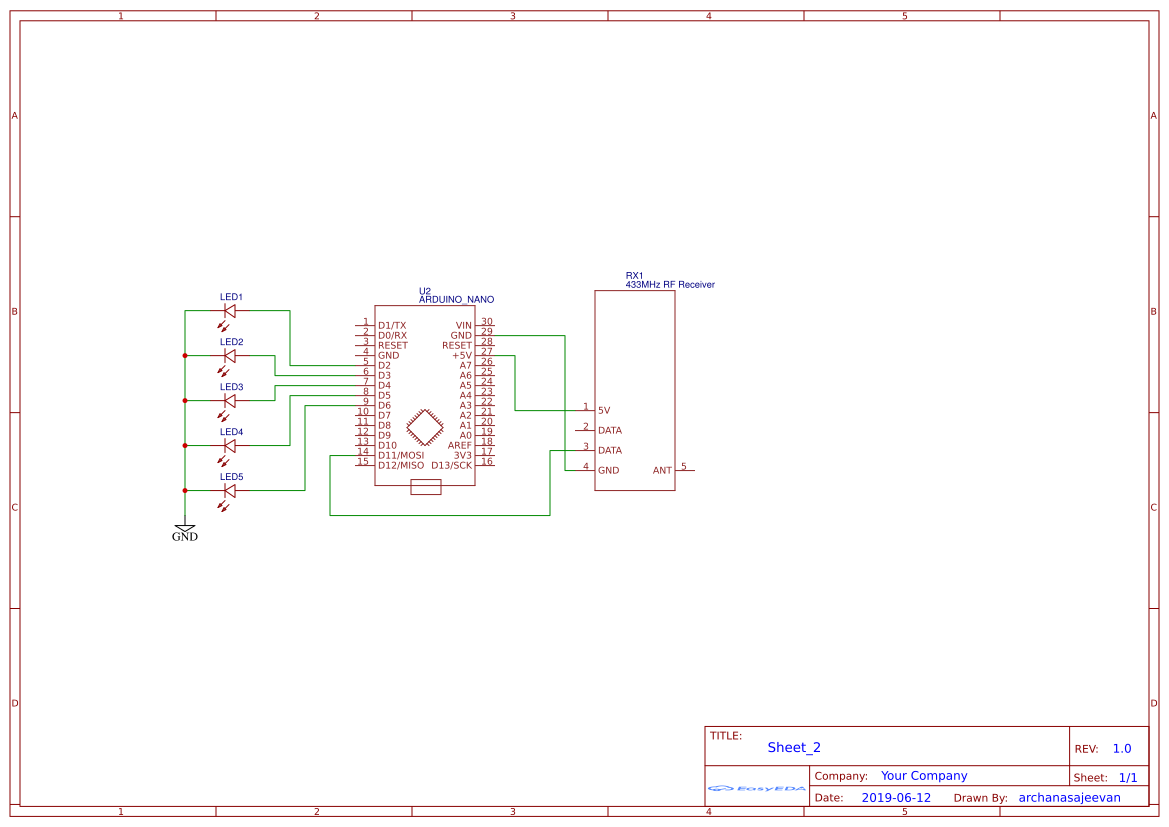Click the date 2019-06-12 field
The height and width of the screenshot is (827, 1169).
(x=897, y=797)
